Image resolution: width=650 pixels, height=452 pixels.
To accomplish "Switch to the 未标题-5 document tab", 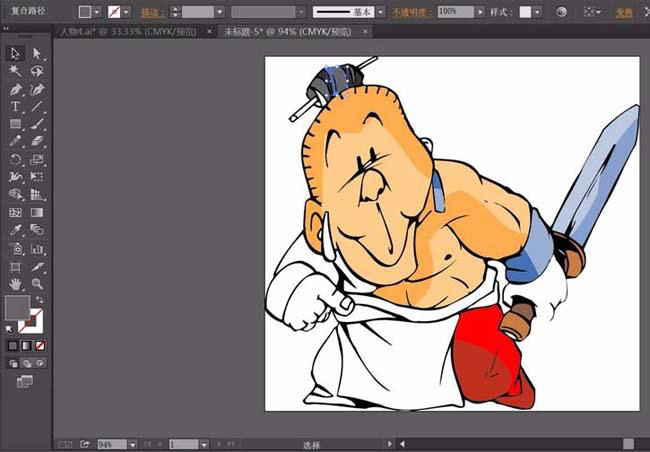I will (x=287, y=32).
